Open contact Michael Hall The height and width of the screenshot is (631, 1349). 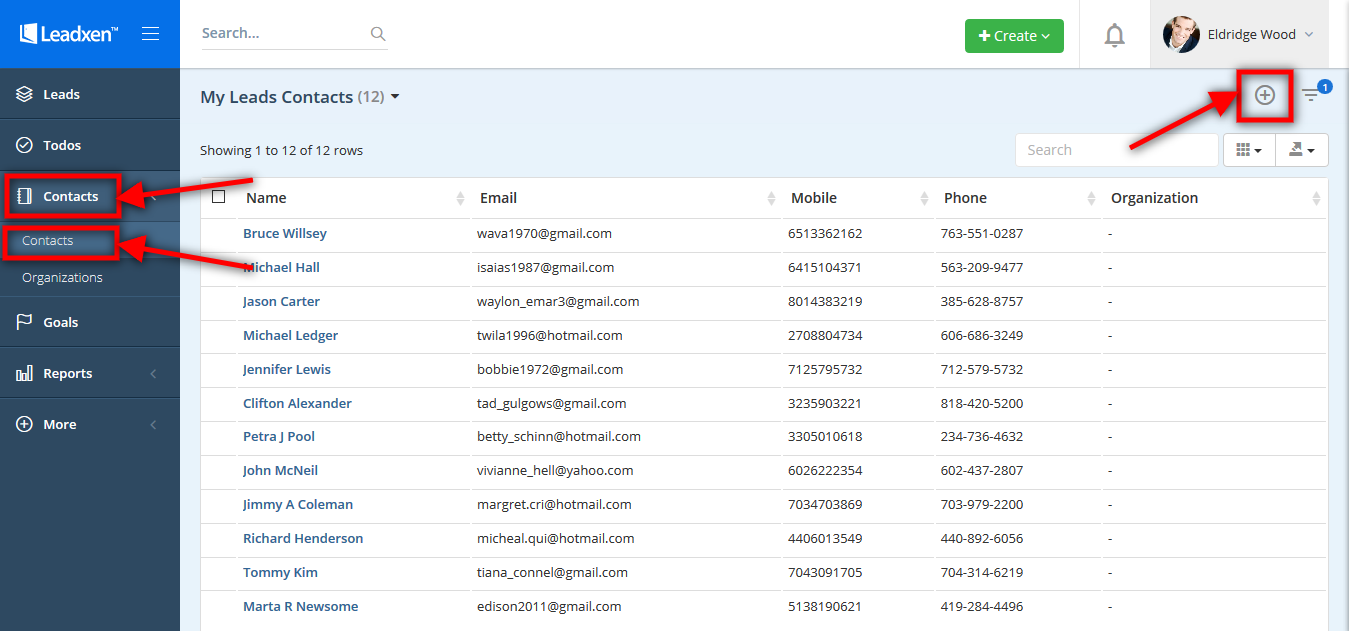point(282,268)
